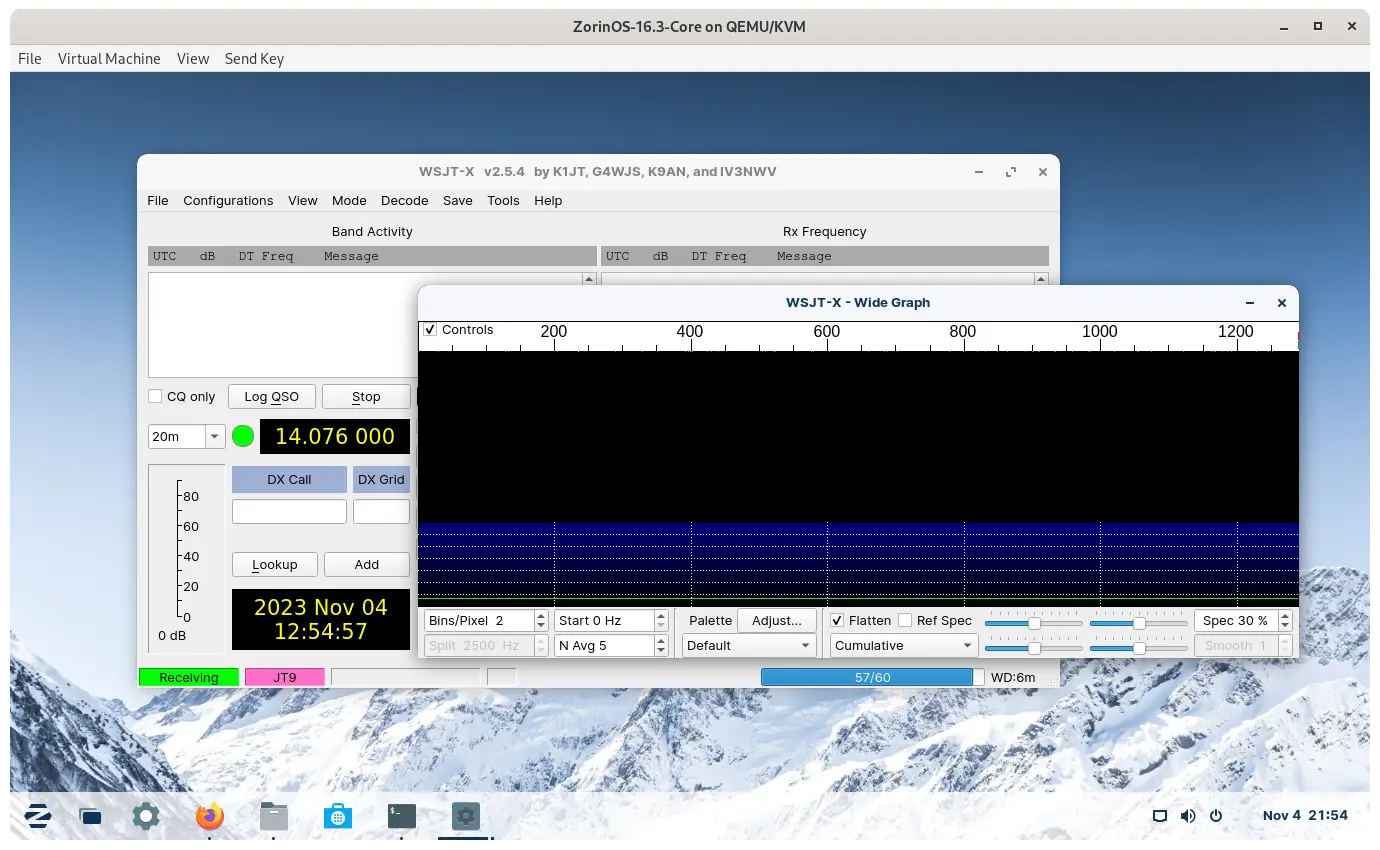The height and width of the screenshot is (850, 1380).
Task: Maximize the WSJT-X main window
Action: [1011, 172]
